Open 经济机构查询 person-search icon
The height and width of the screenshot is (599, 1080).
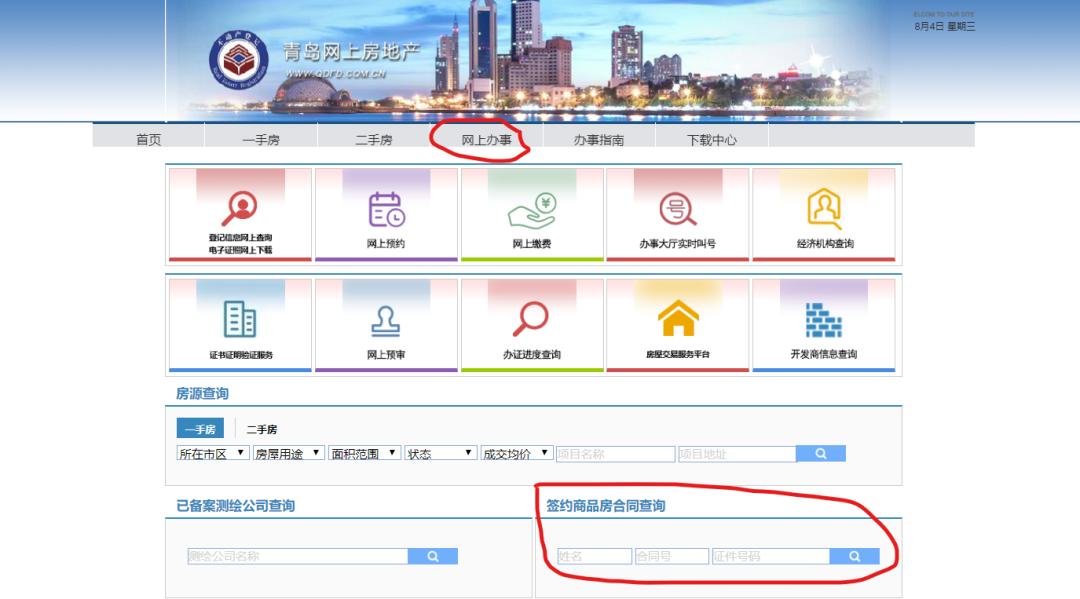[825, 209]
